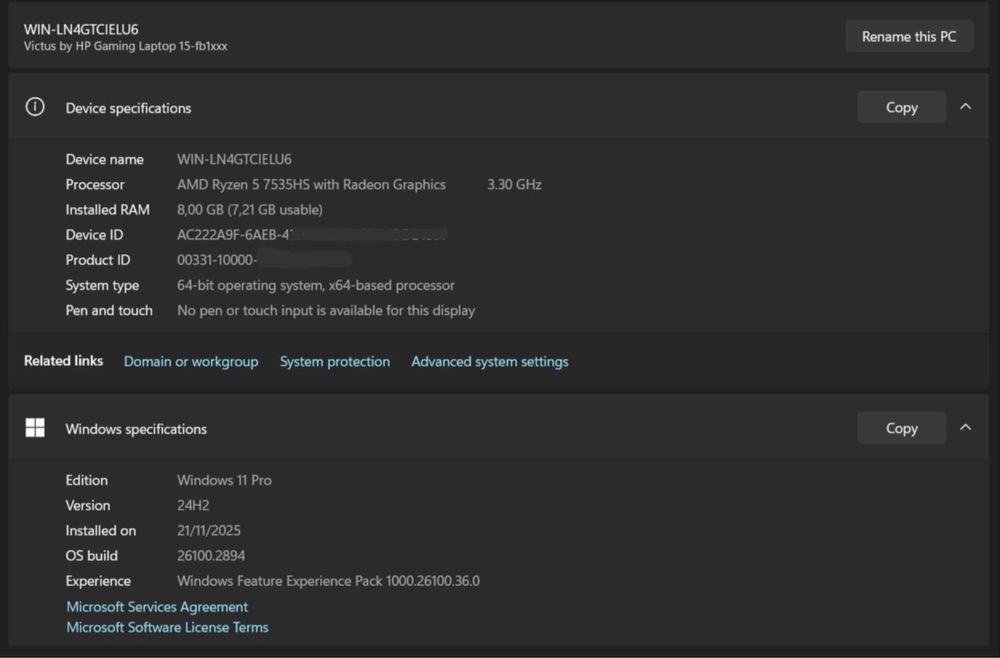Open System protection link

click(335, 362)
